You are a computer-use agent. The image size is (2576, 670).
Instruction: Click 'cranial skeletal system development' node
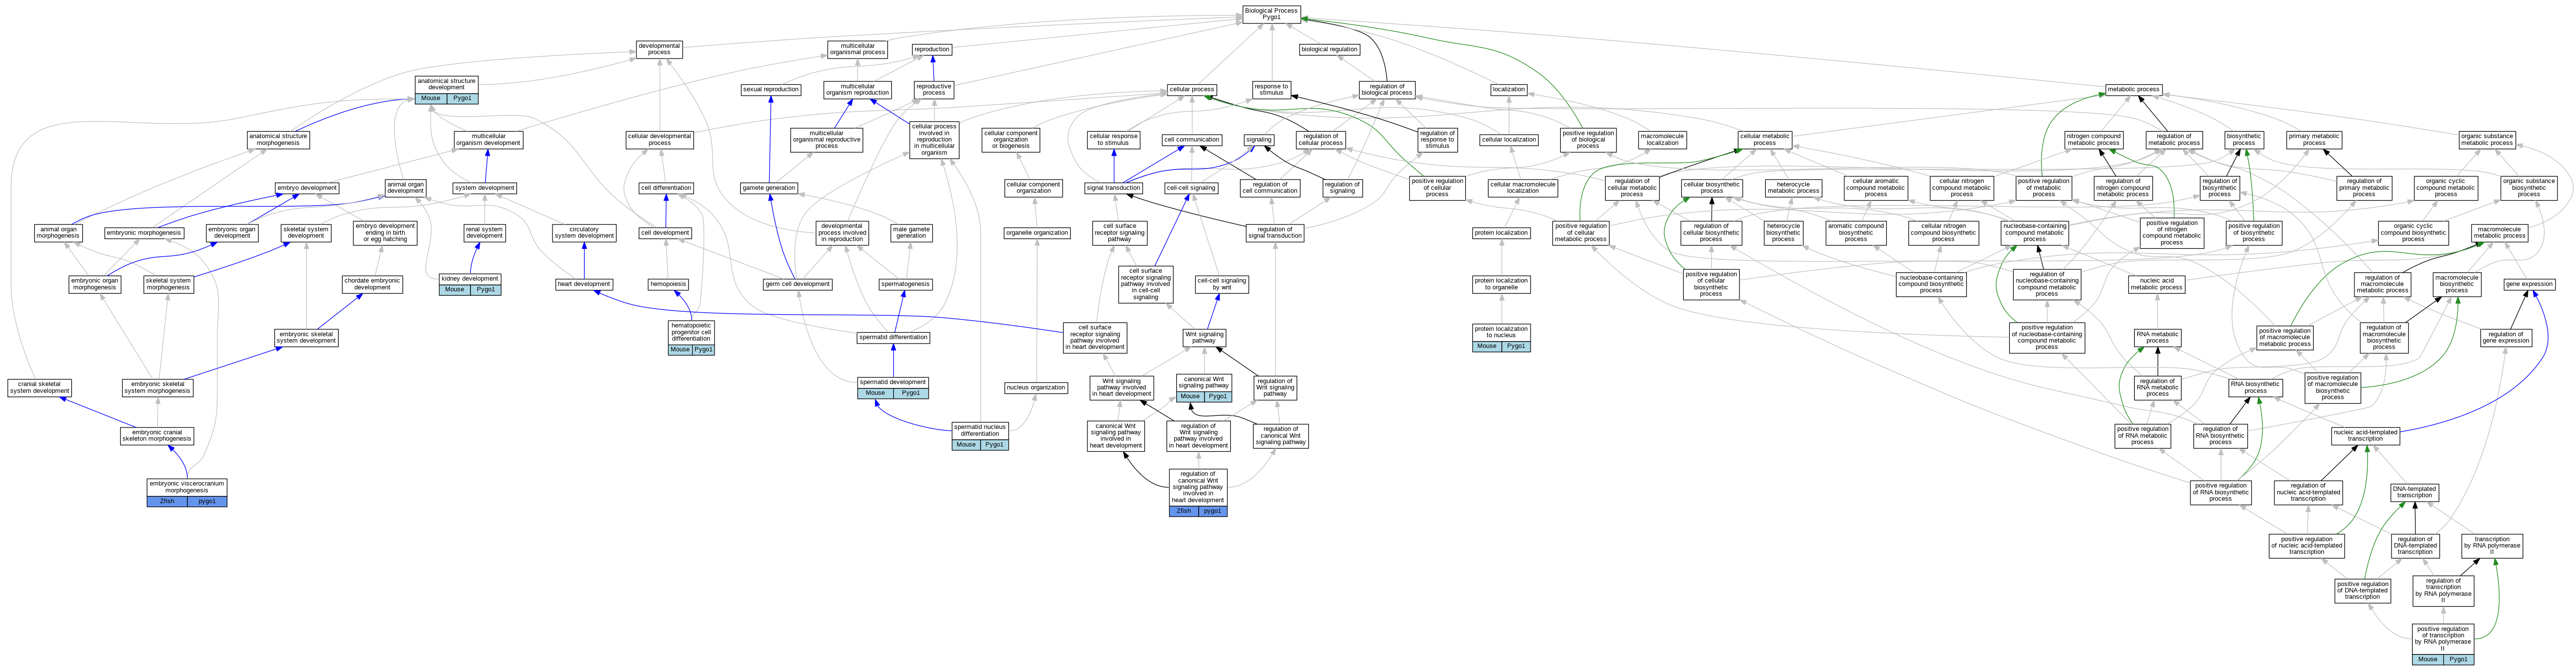[x=39, y=388]
